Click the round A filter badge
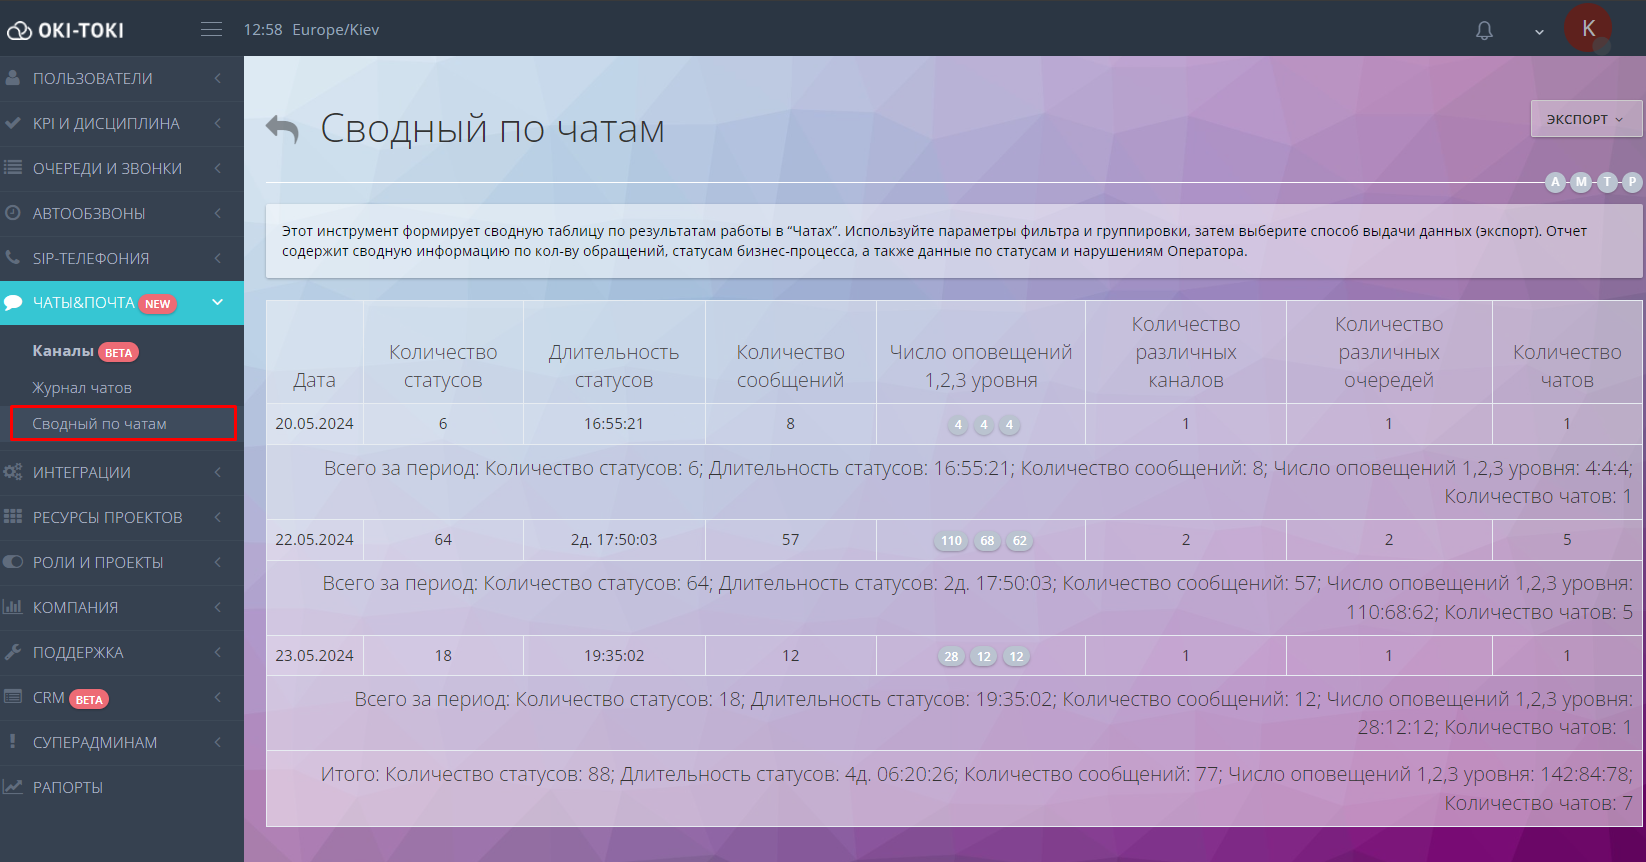 click(x=1555, y=182)
